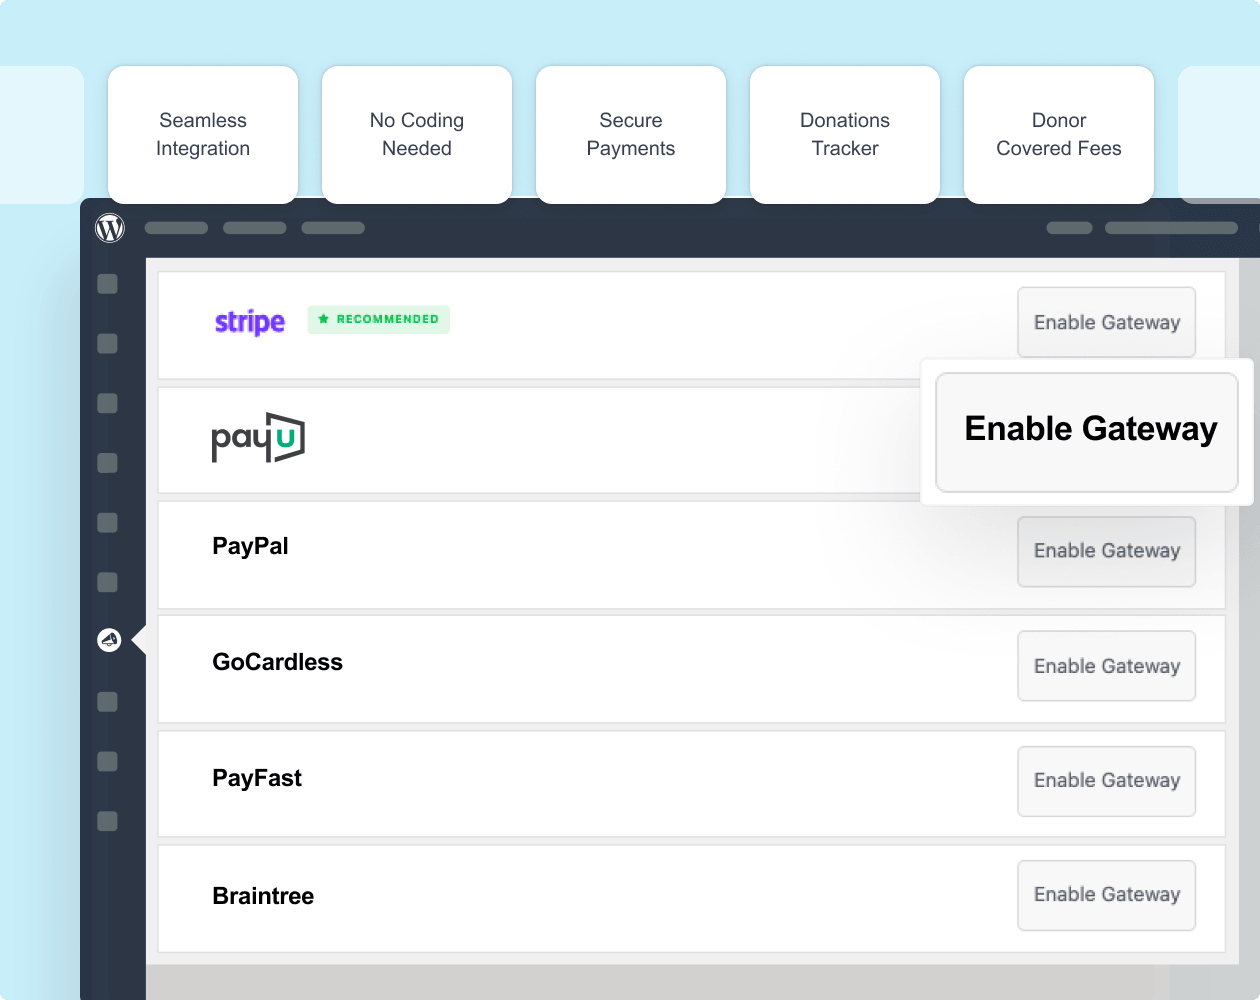Image resolution: width=1260 pixels, height=1000 pixels.
Task: Click the first gray placeholder in the admin bar
Action: [176, 227]
